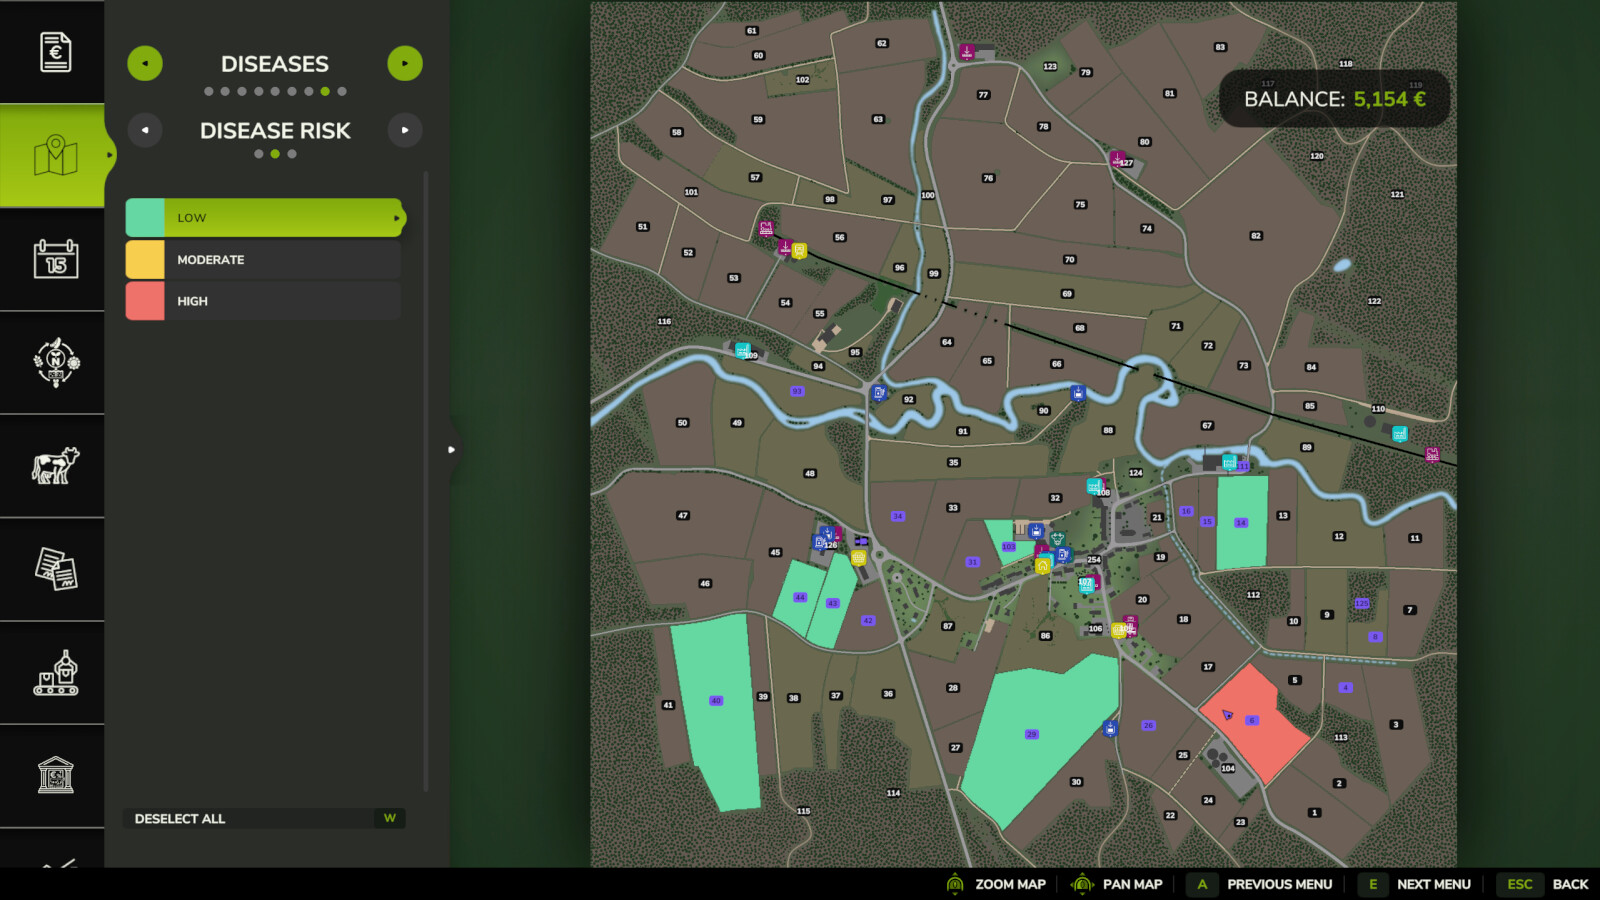Select the magenta sell point icon near field 123
The width and height of the screenshot is (1600, 900).
(x=967, y=52)
